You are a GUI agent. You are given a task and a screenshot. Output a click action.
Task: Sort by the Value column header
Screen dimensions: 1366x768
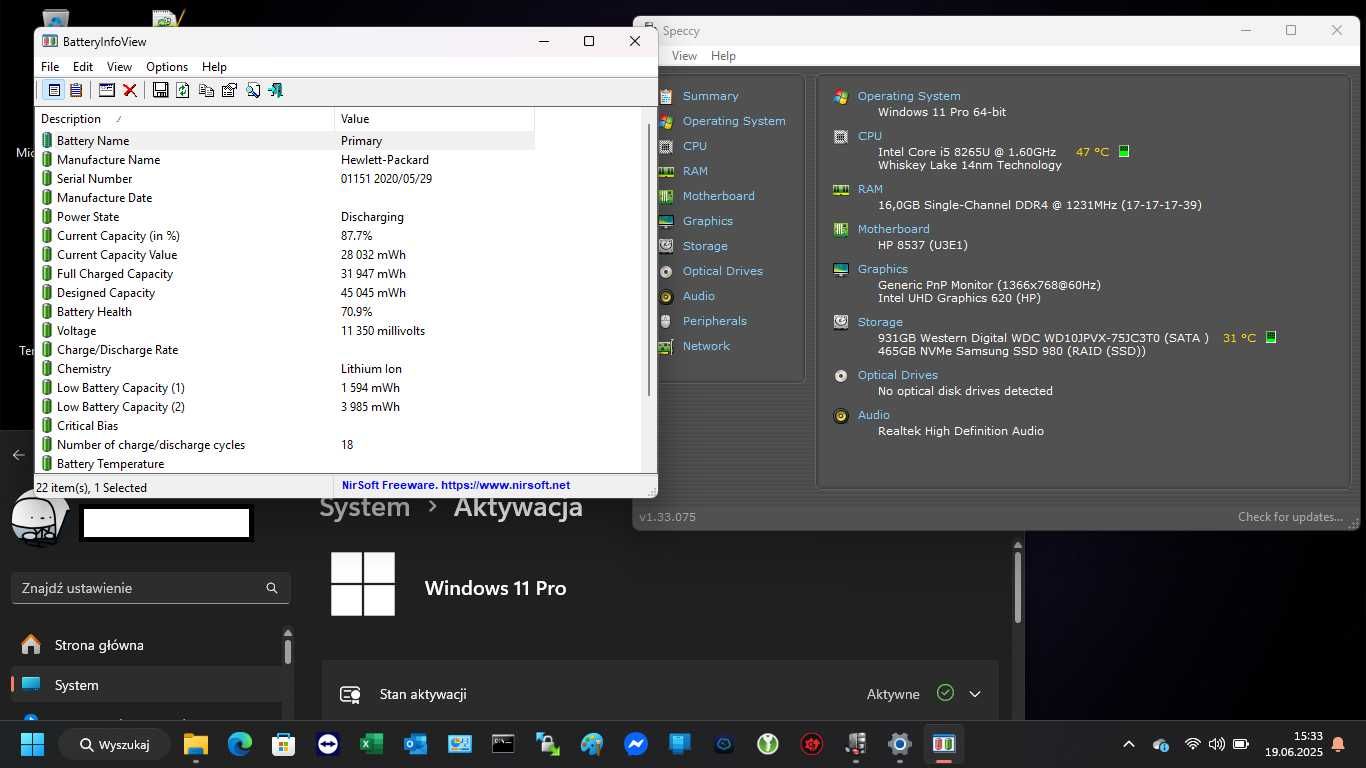(x=435, y=118)
